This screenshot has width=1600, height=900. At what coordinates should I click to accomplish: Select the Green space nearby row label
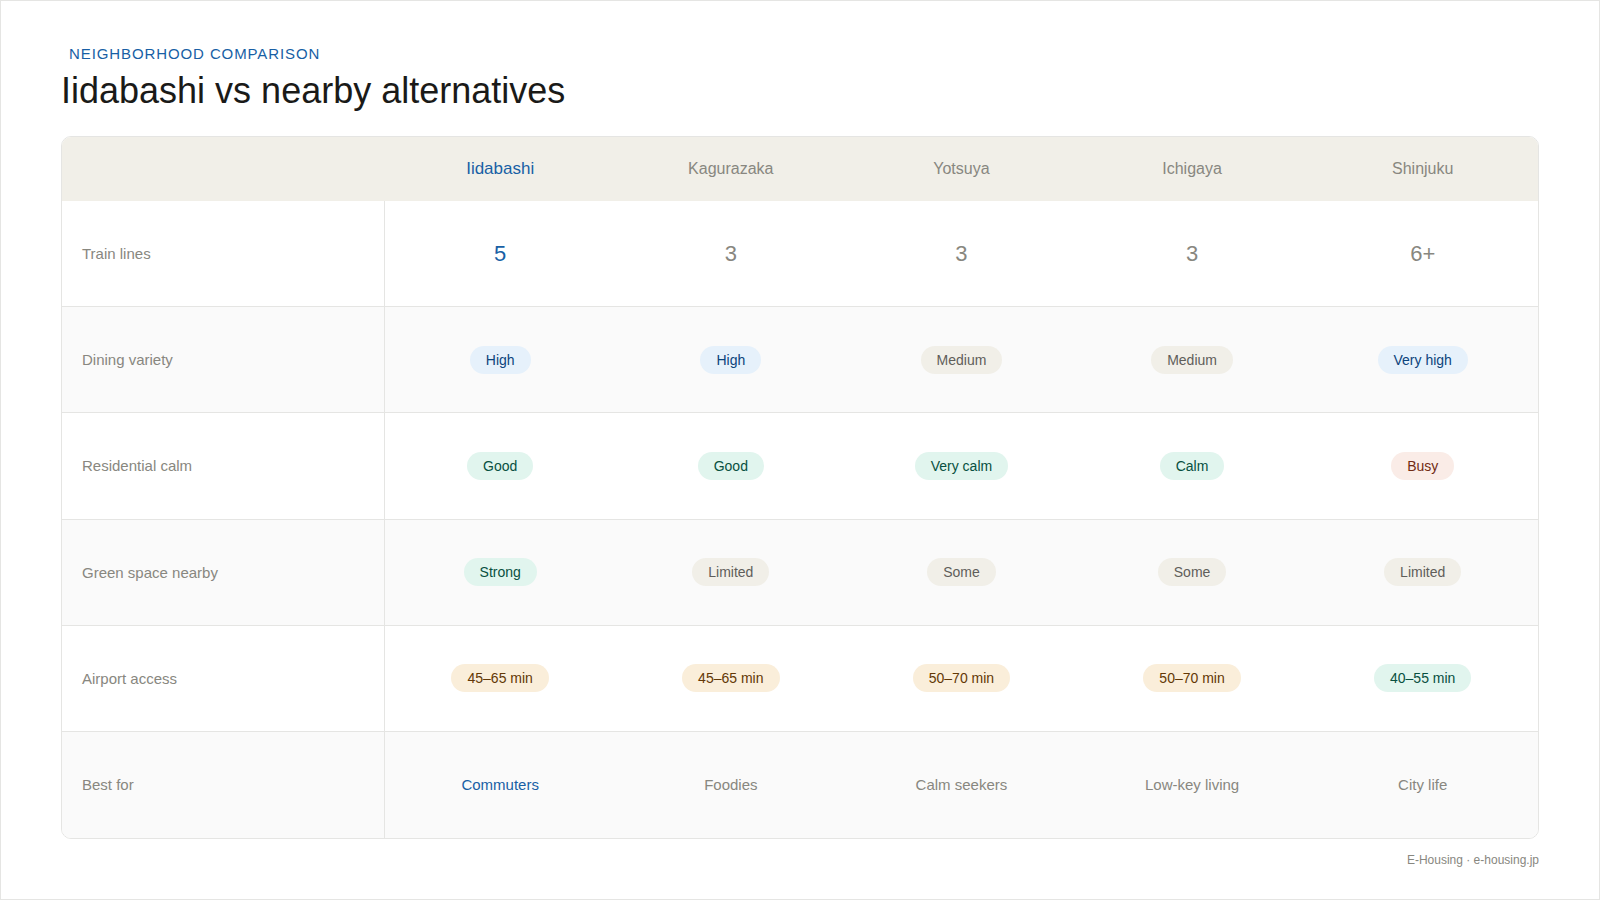(x=150, y=573)
